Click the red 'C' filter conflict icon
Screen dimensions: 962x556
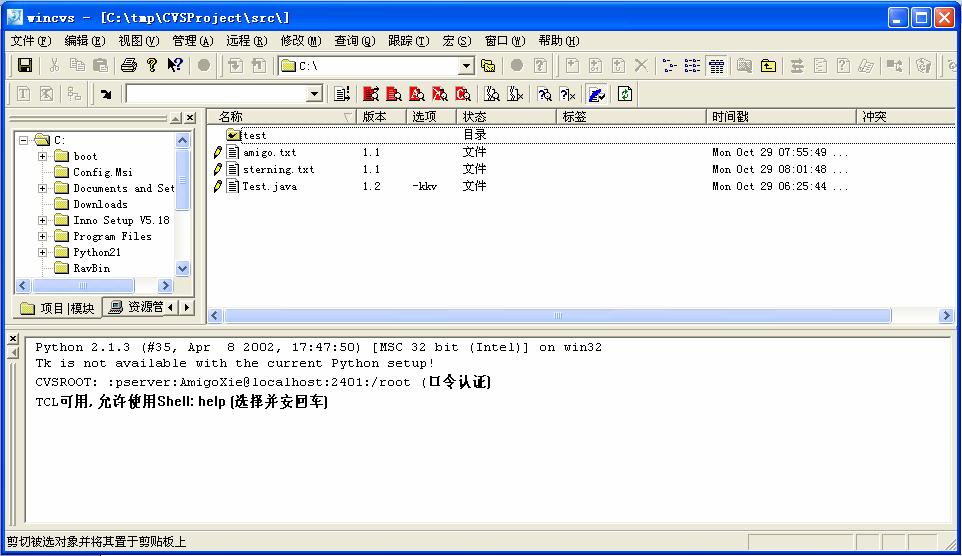pyautogui.click(x=463, y=94)
